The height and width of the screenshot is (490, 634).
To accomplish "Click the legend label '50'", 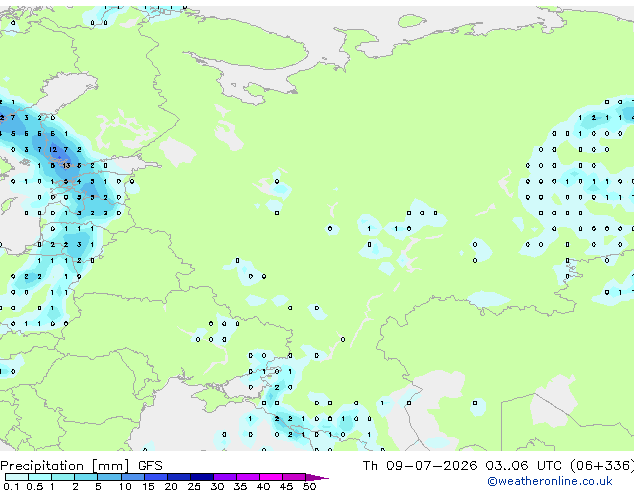I will tap(309, 486).
